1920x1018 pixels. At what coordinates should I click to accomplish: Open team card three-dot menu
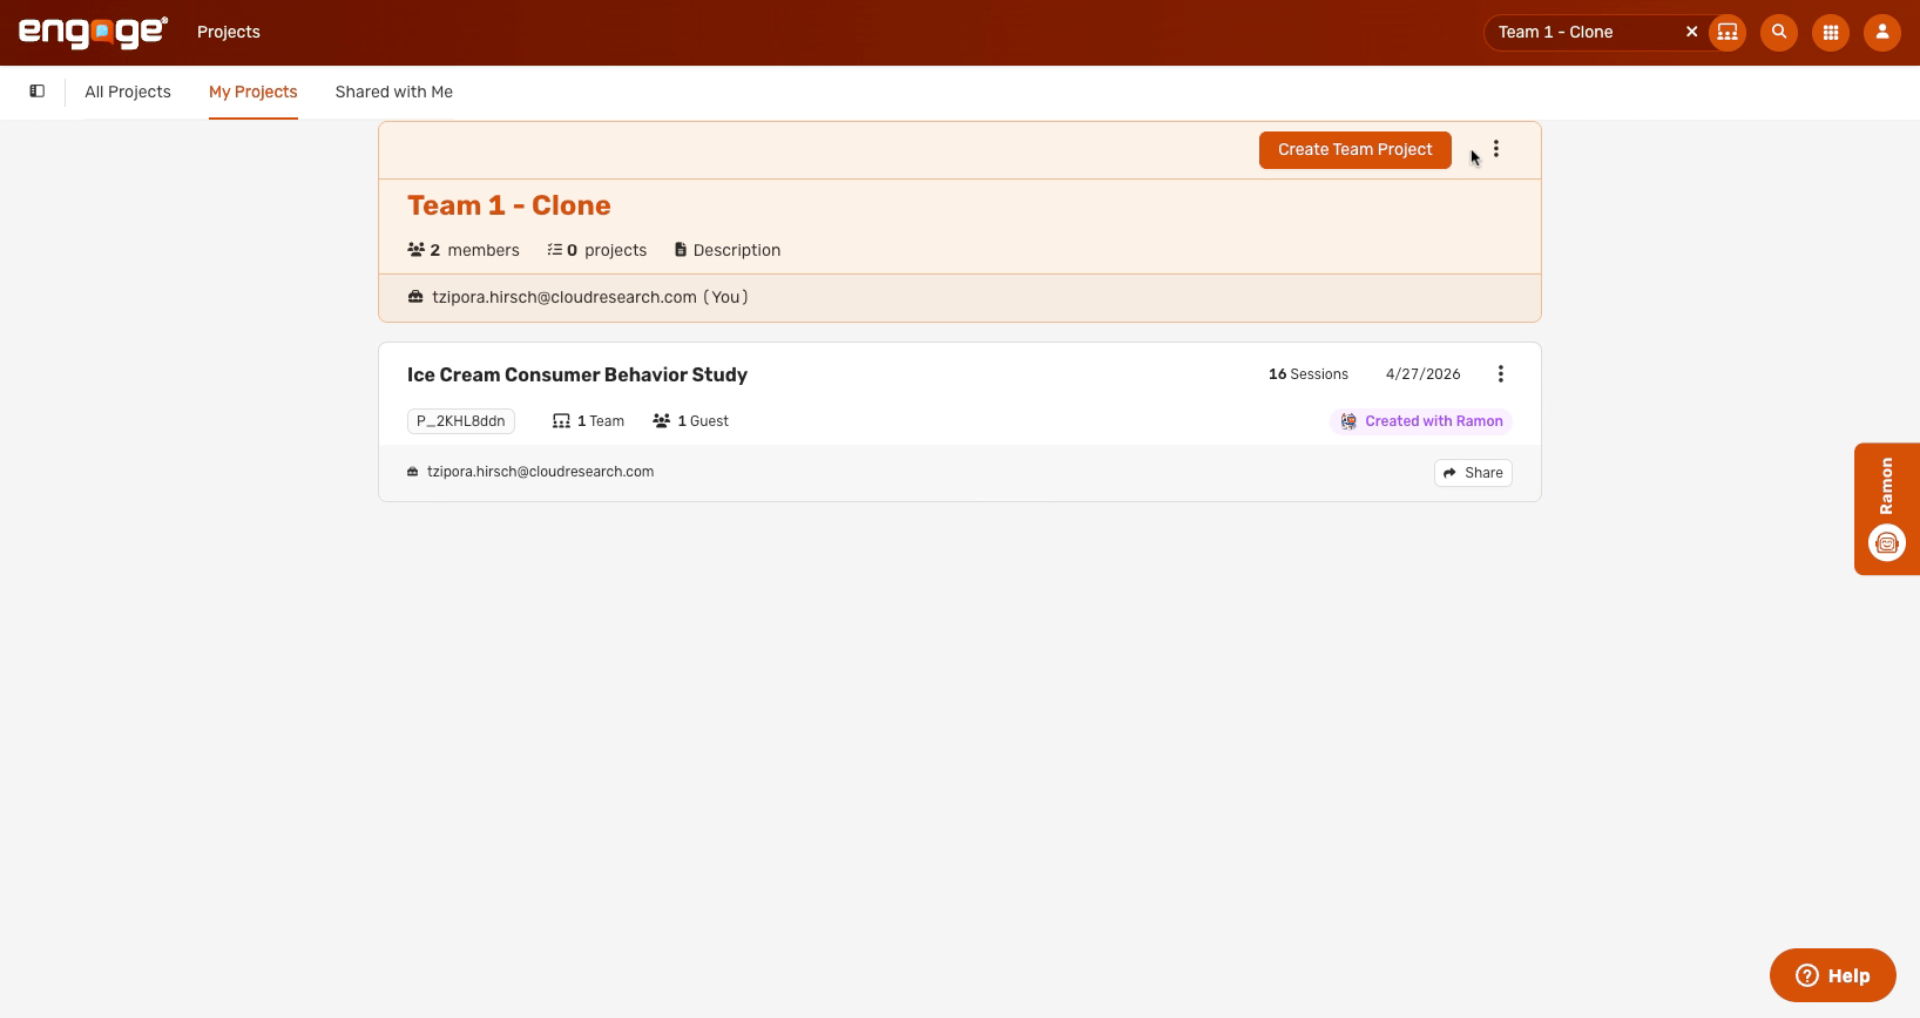pyautogui.click(x=1496, y=149)
